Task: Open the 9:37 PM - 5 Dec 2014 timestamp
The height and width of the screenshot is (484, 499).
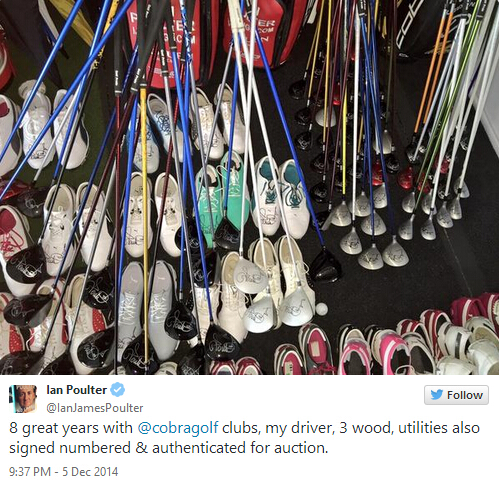Action: [x=63, y=472]
